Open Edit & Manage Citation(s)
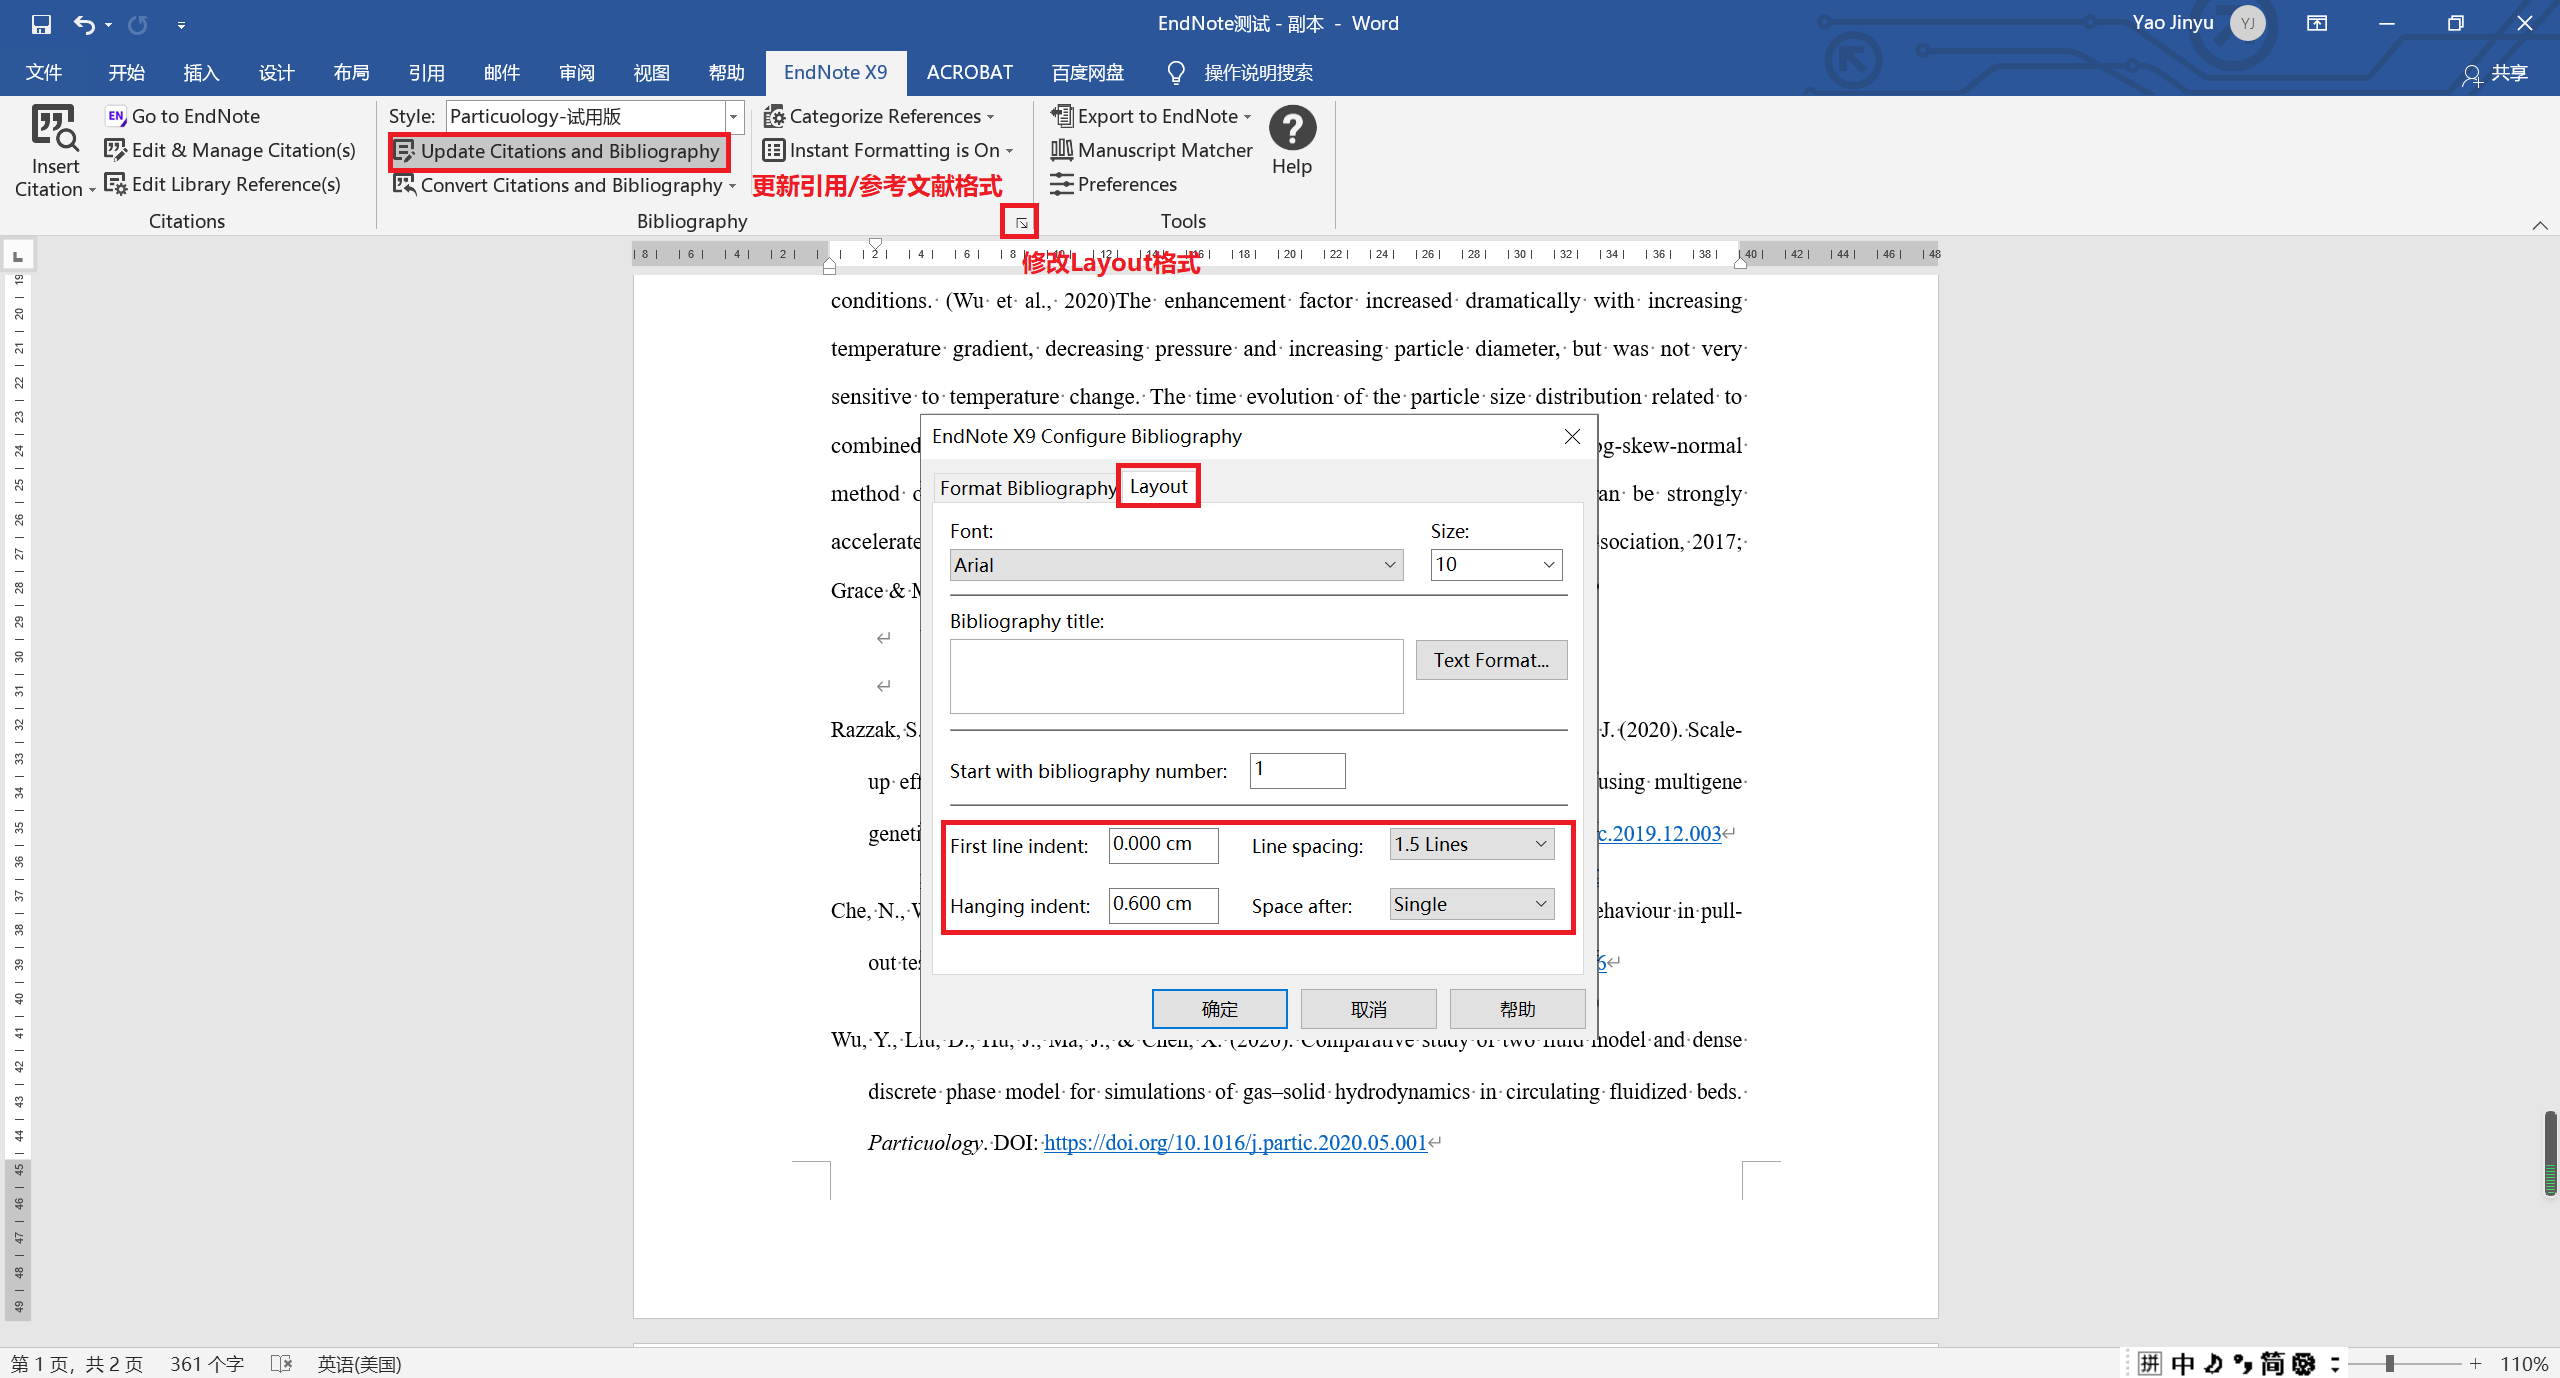This screenshot has width=2560, height=1378. (243, 150)
